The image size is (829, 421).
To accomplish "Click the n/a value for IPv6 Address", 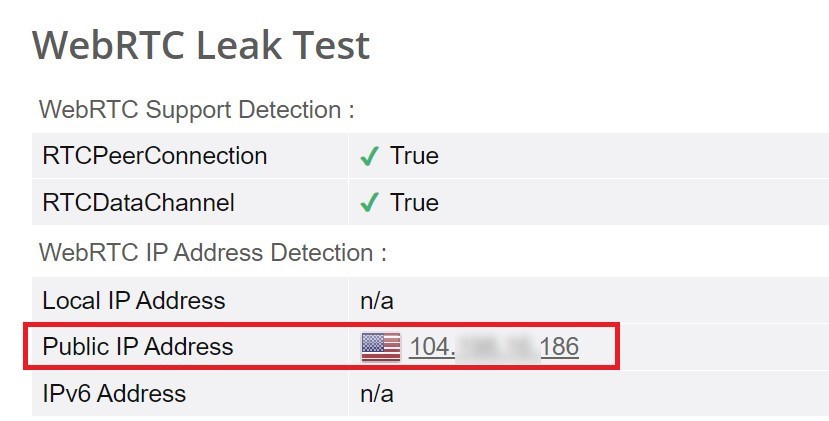I will (x=377, y=394).
